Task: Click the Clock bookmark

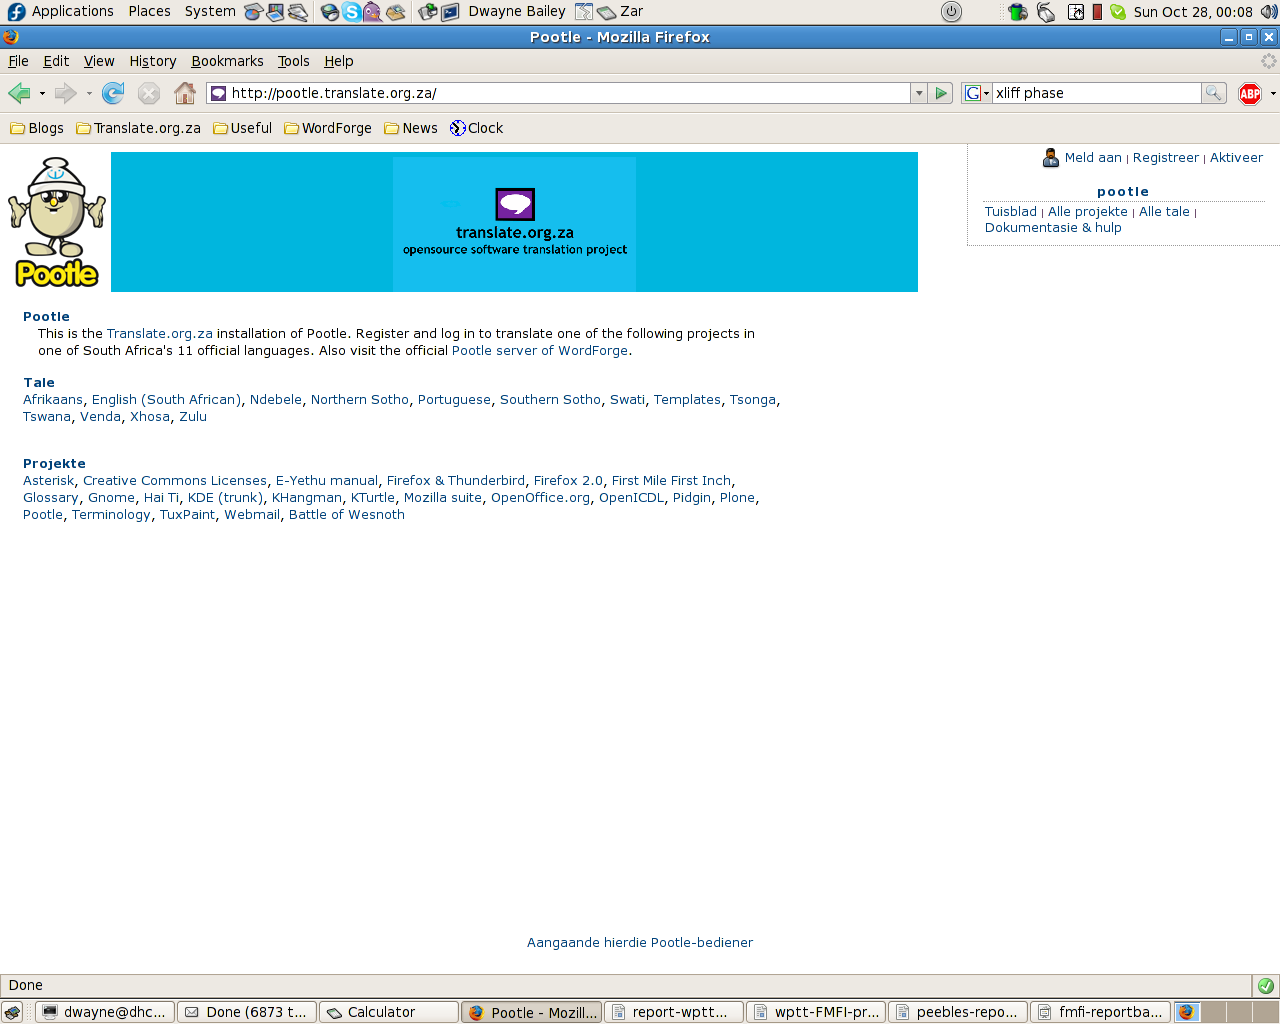Action: click(477, 128)
